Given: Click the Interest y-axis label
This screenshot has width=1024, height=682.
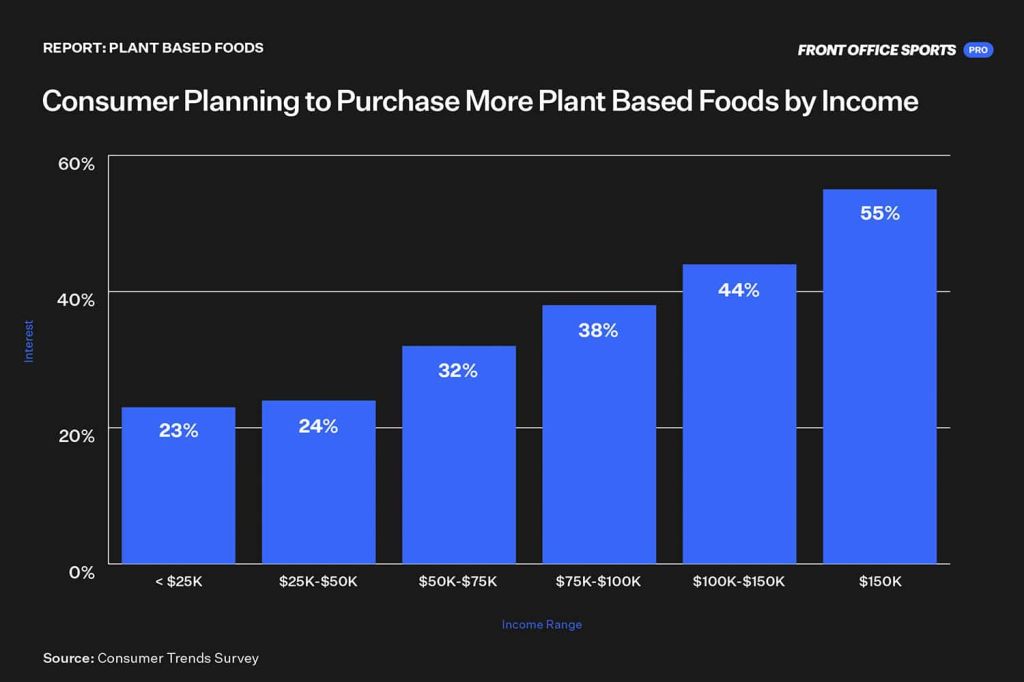Looking at the screenshot, I should (x=29, y=341).
